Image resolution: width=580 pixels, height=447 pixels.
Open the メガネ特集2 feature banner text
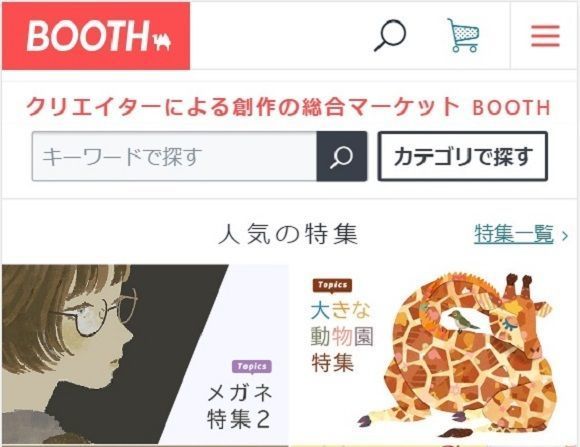point(239,406)
